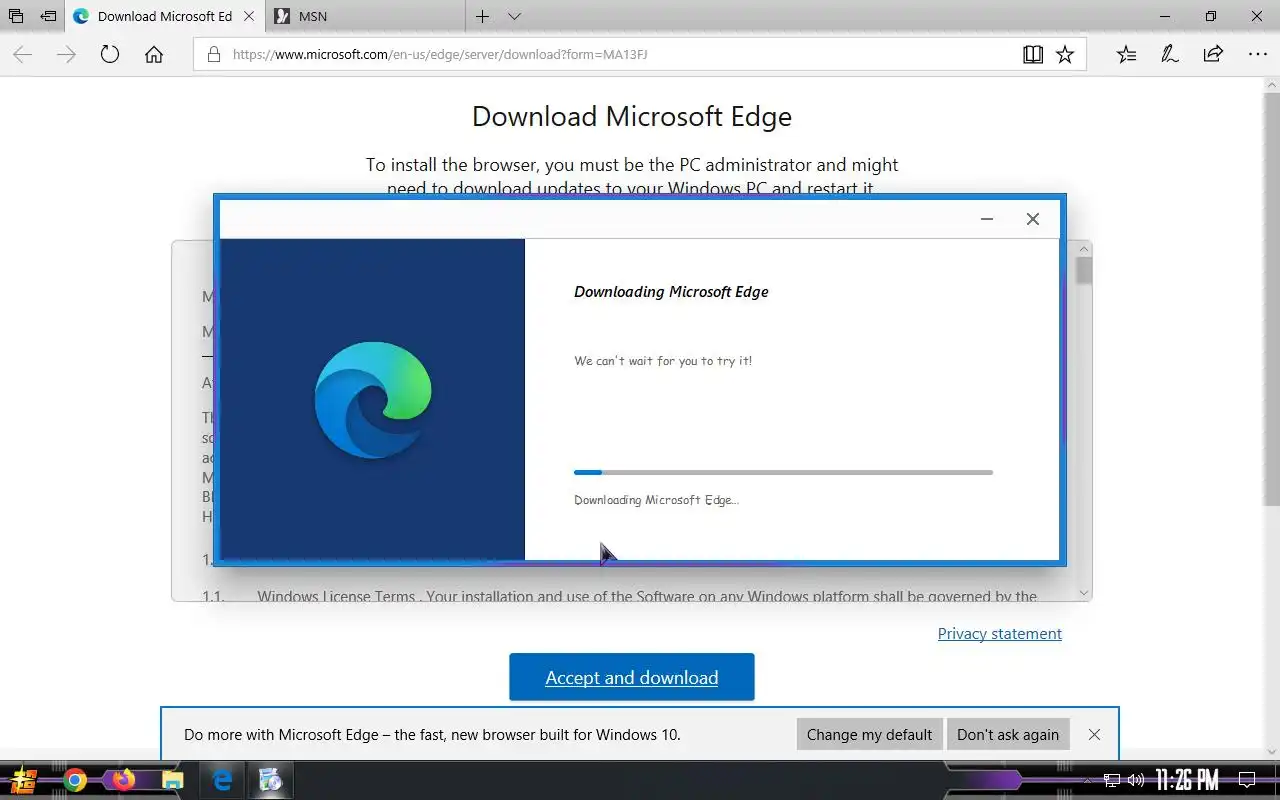Refresh the current page
Viewport: 1280px width, 800px height.
[x=110, y=55]
